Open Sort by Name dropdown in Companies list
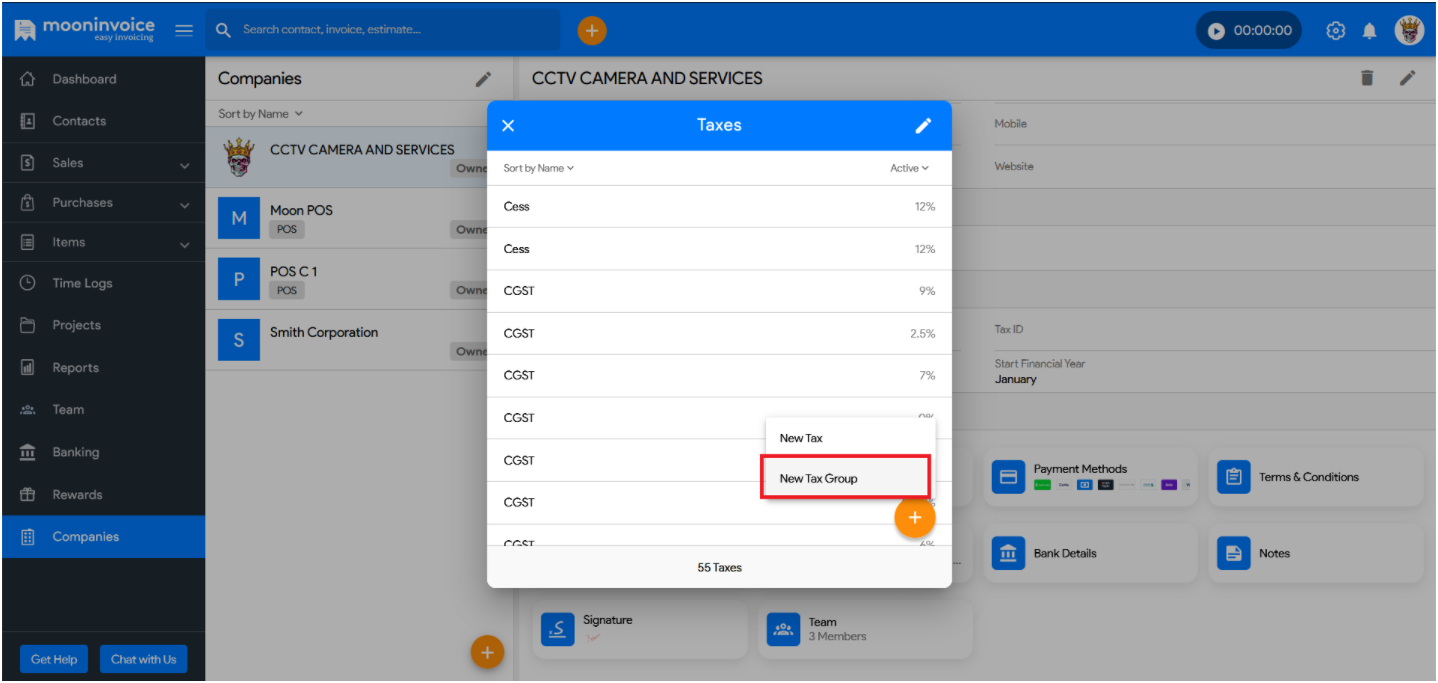This screenshot has width=1438, height=683. (x=260, y=114)
